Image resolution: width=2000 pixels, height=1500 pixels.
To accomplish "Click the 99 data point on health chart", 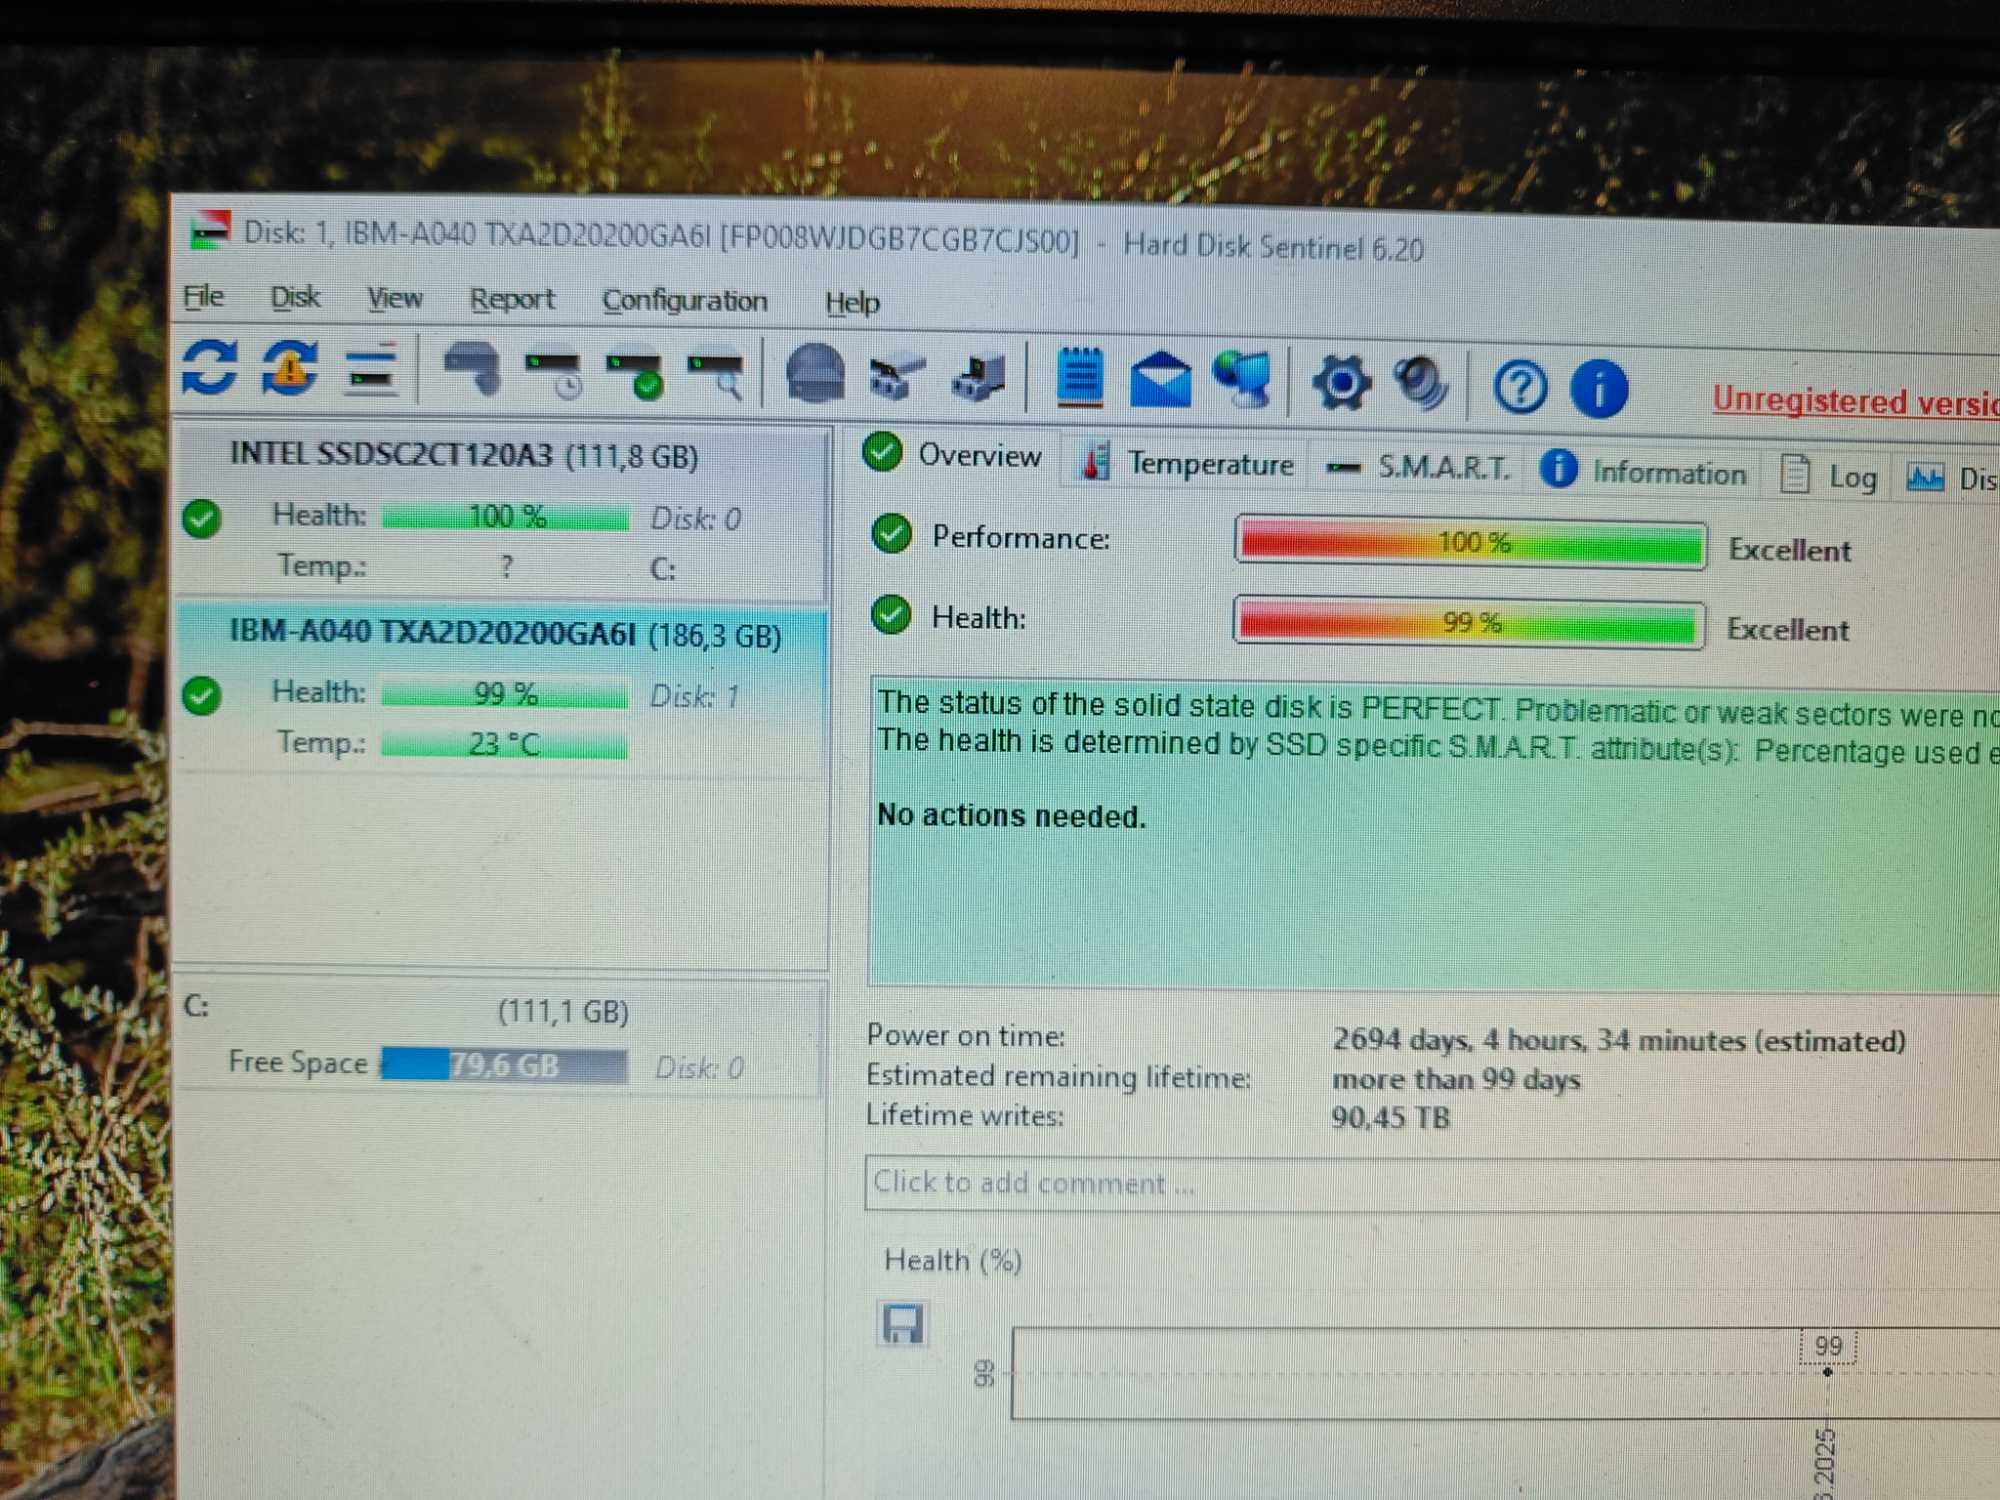I will 1827,1371.
